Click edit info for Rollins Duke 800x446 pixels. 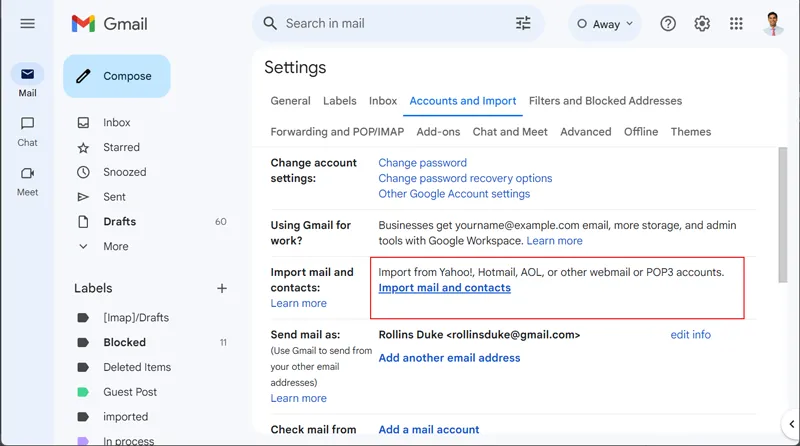tap(690, 335)
